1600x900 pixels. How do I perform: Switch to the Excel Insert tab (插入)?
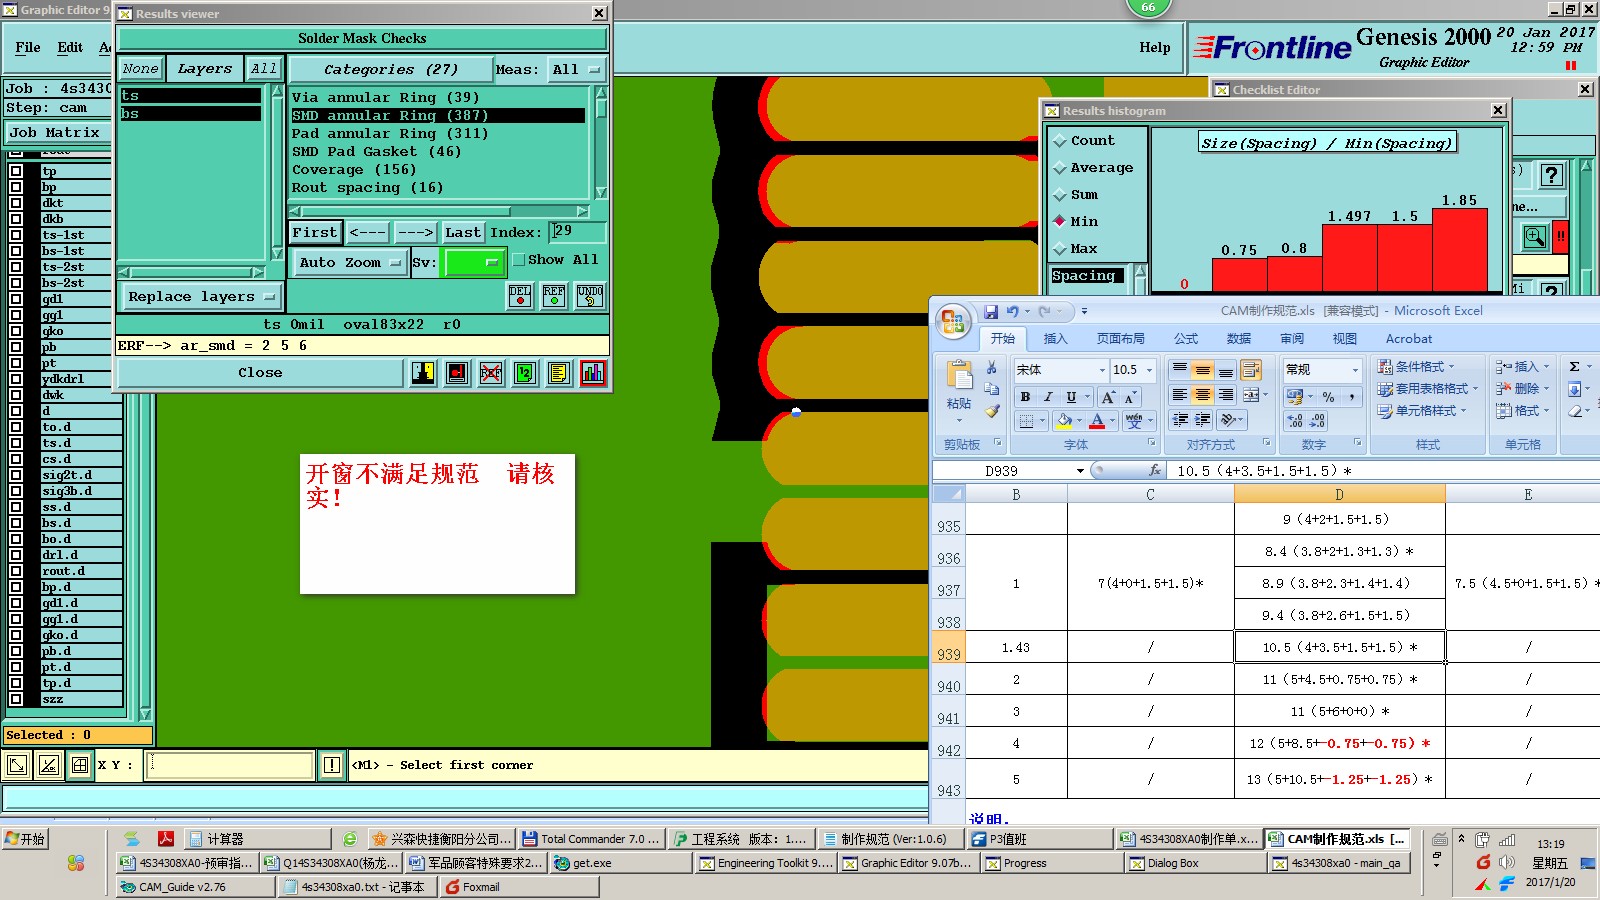[1055, 339]
